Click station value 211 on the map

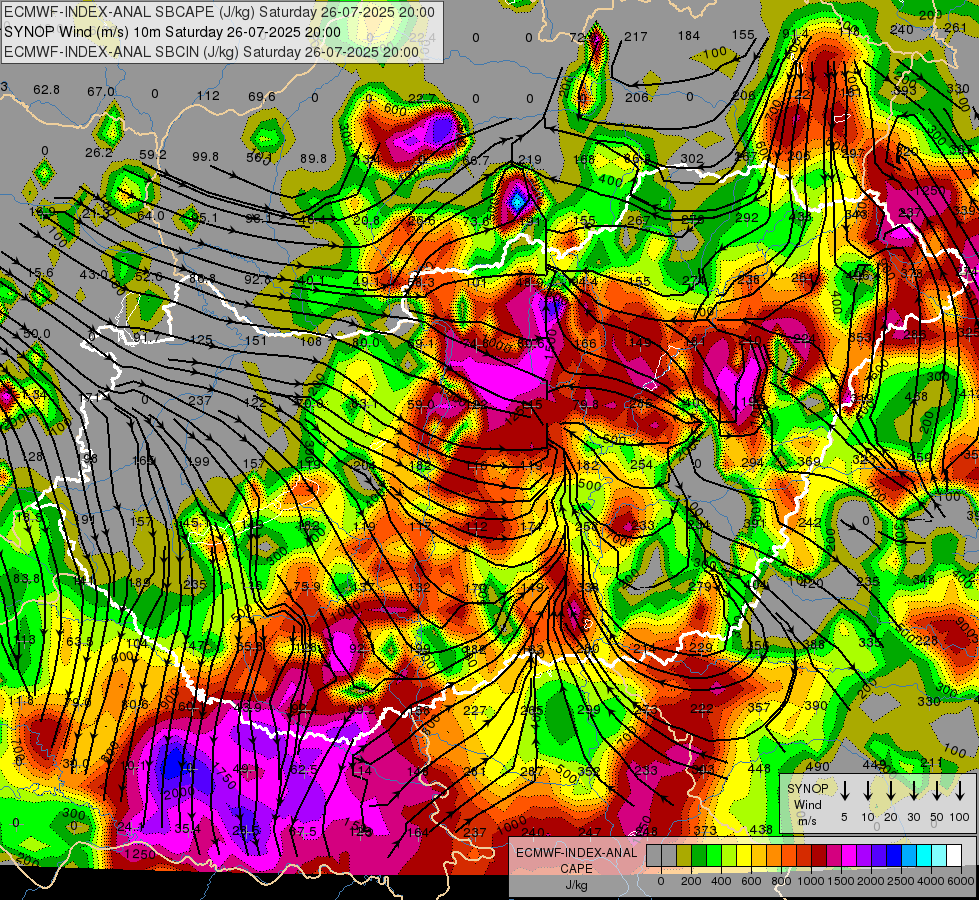point(931,762)
